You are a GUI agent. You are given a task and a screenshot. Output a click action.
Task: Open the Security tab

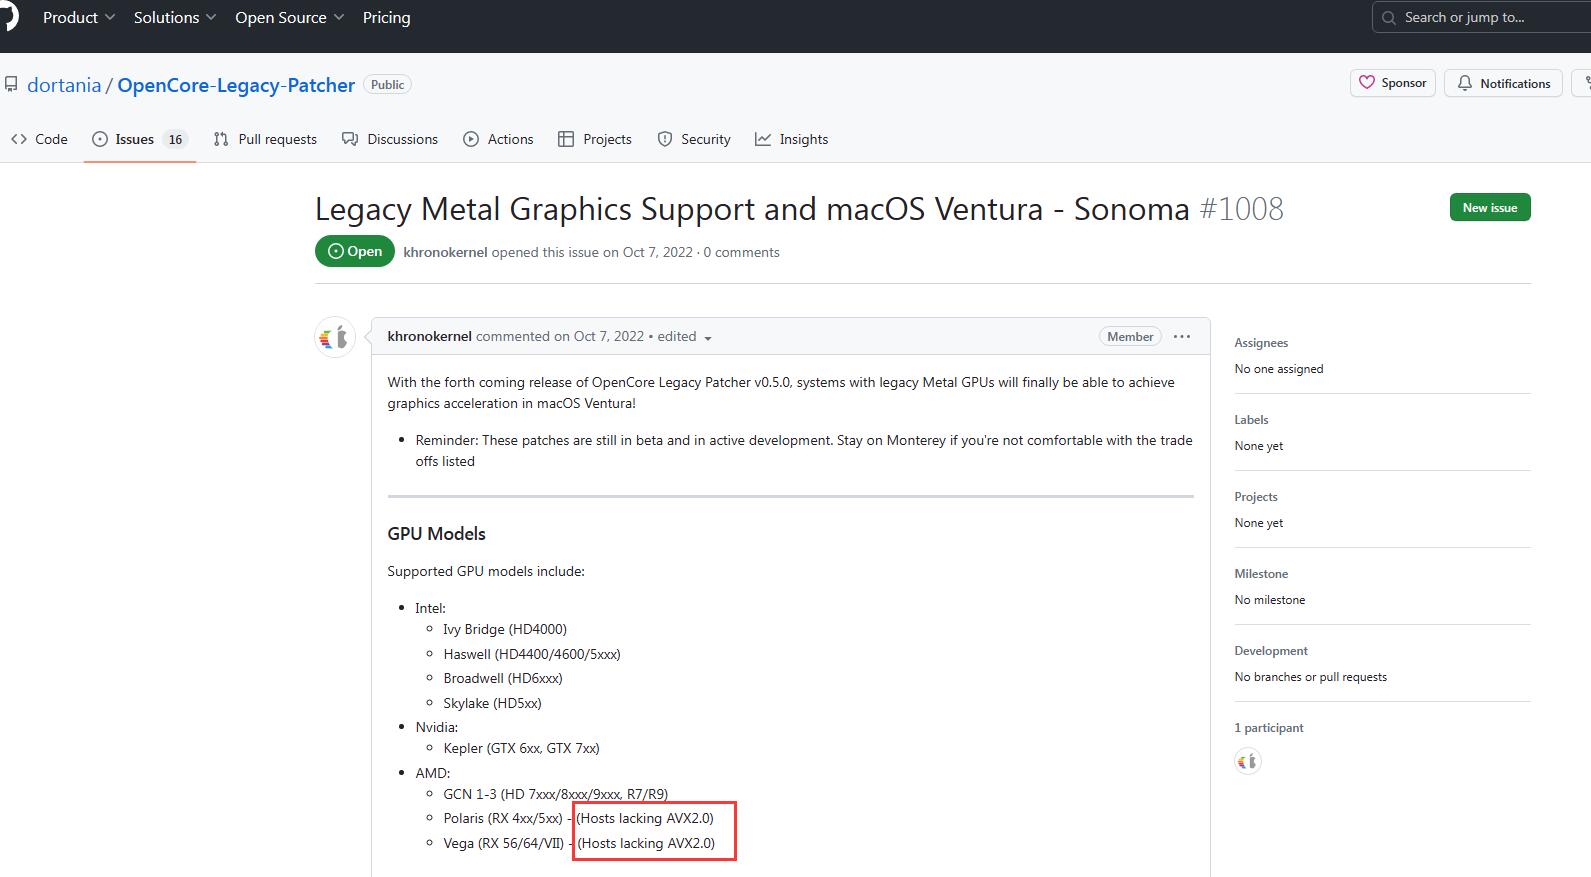click(694, 139)
